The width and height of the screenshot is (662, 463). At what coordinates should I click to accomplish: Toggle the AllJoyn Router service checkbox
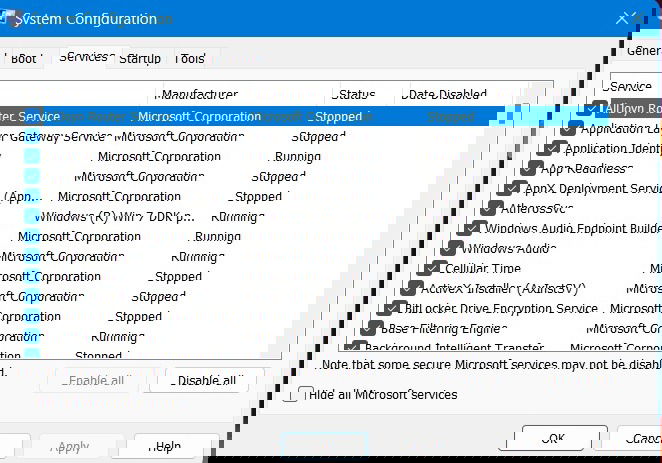point(592,109)
